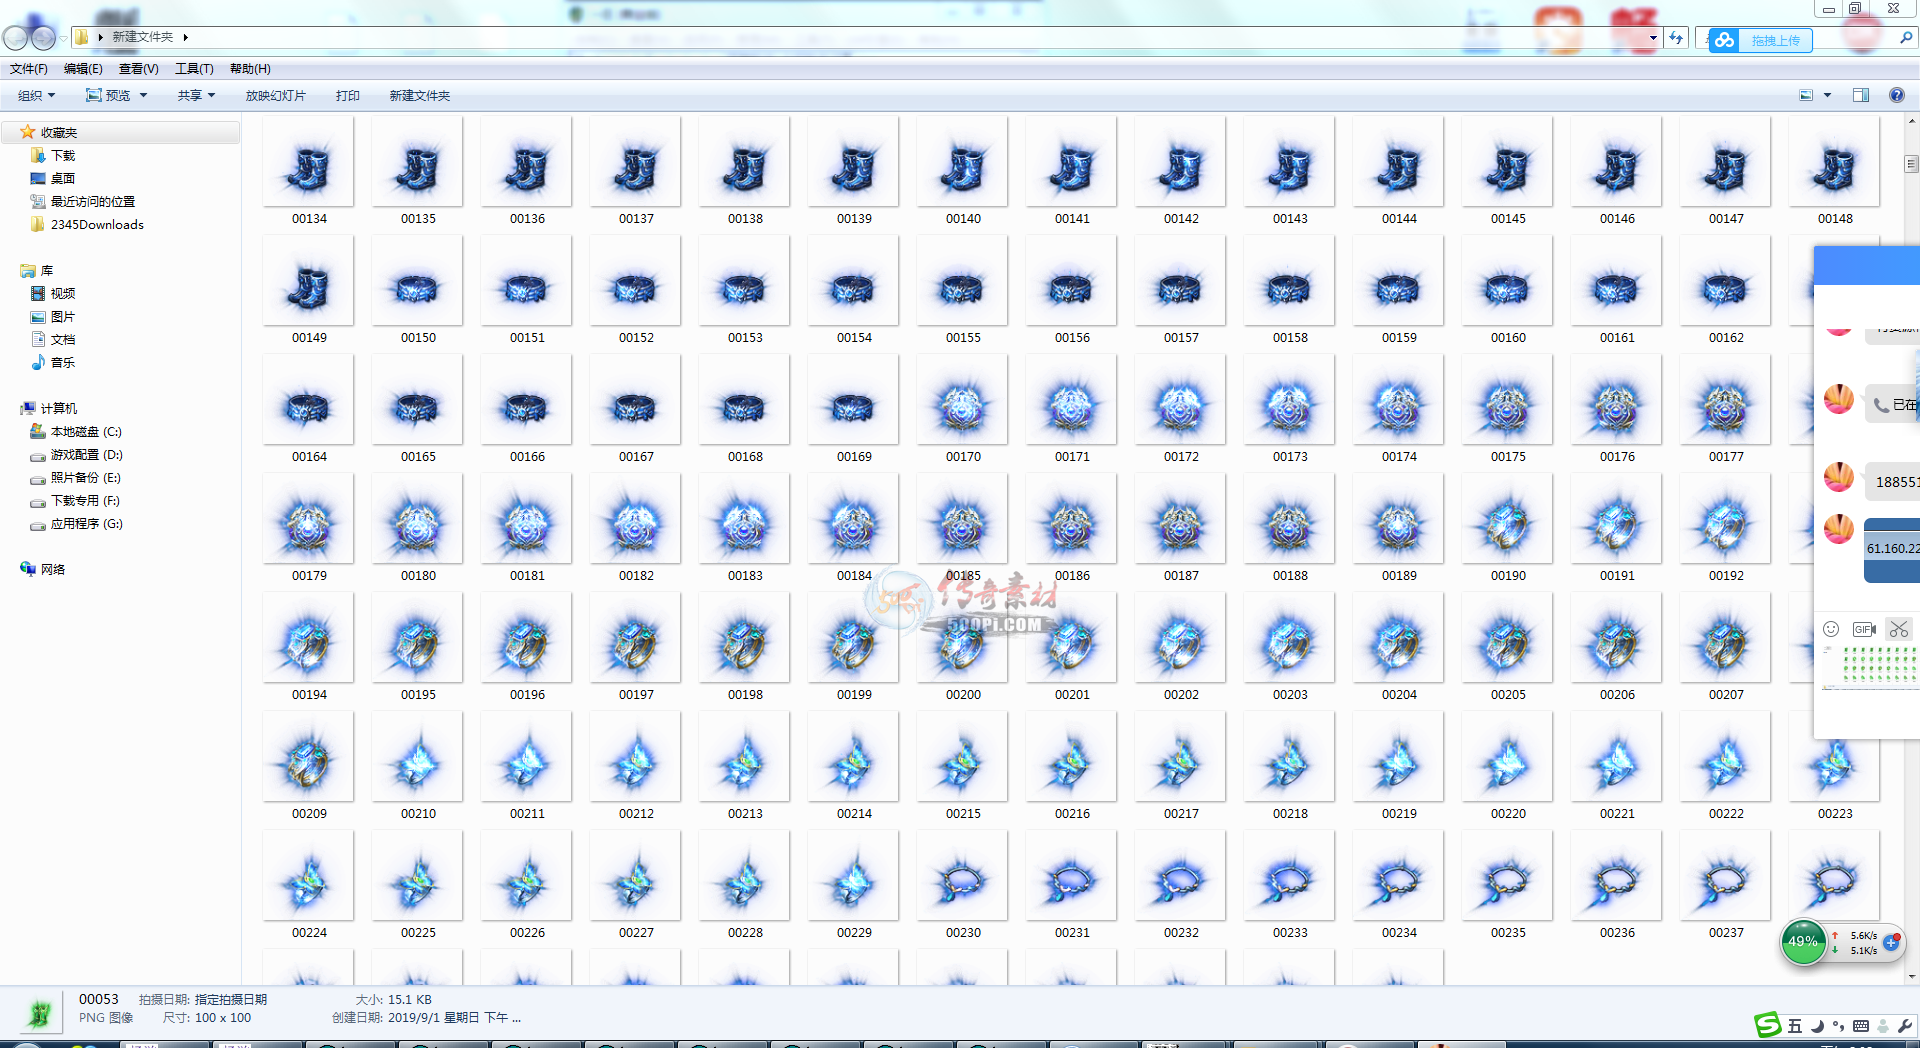This screenshot has height=1048, width=1920.
Task: Expand the 组织 dropdown
Action: 36,96
